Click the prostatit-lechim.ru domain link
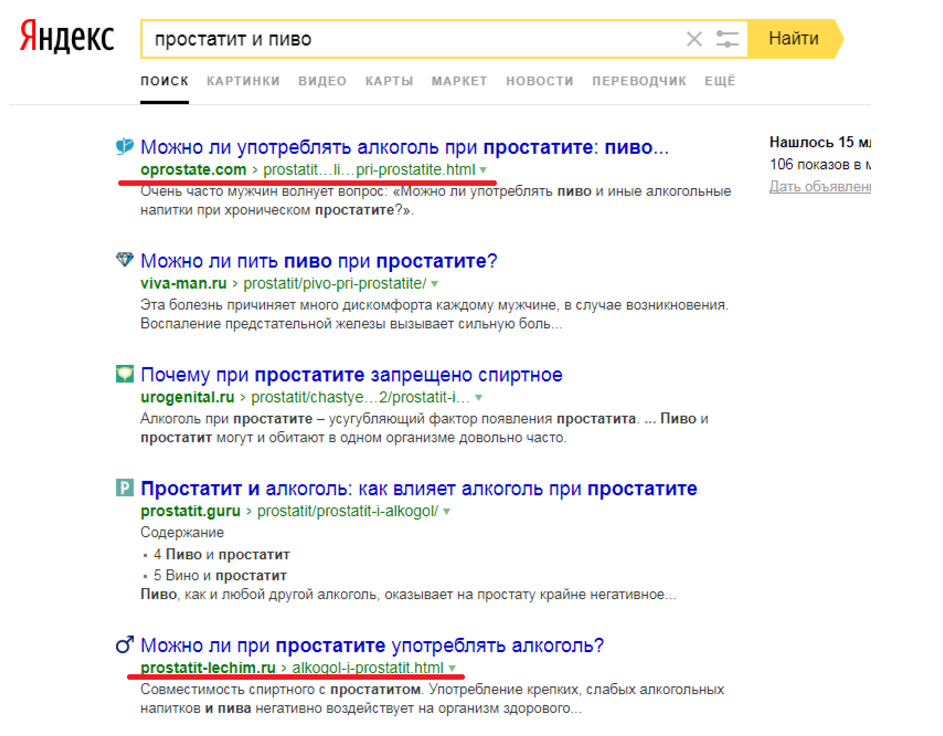The image size is (943, 736). [208, 667]
